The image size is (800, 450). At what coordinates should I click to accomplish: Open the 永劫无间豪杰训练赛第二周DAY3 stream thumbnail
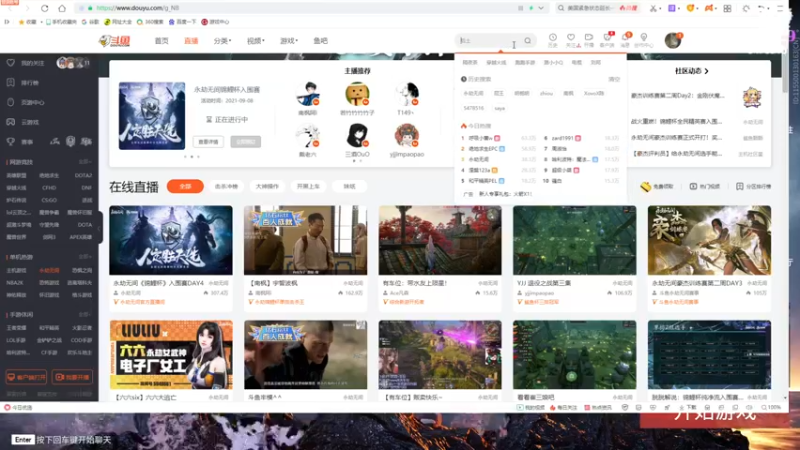(709, 240)
